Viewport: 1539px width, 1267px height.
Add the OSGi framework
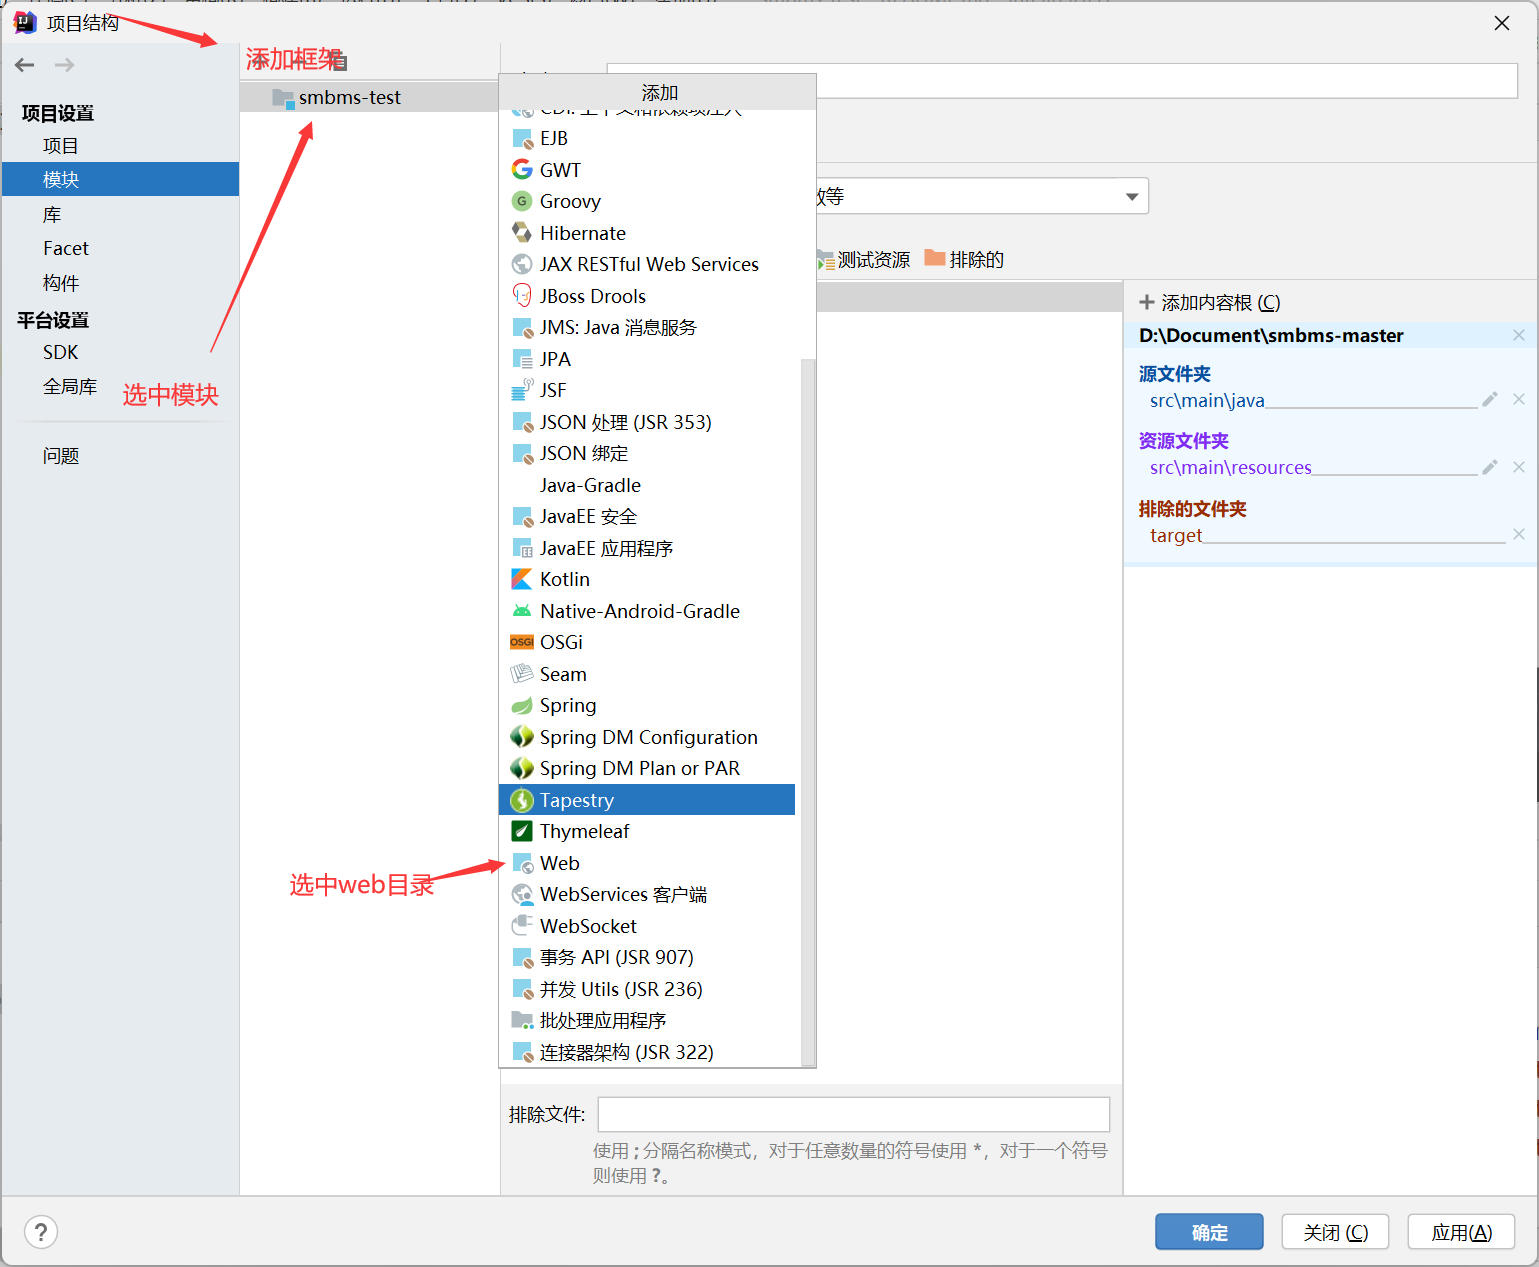point(647,642)
